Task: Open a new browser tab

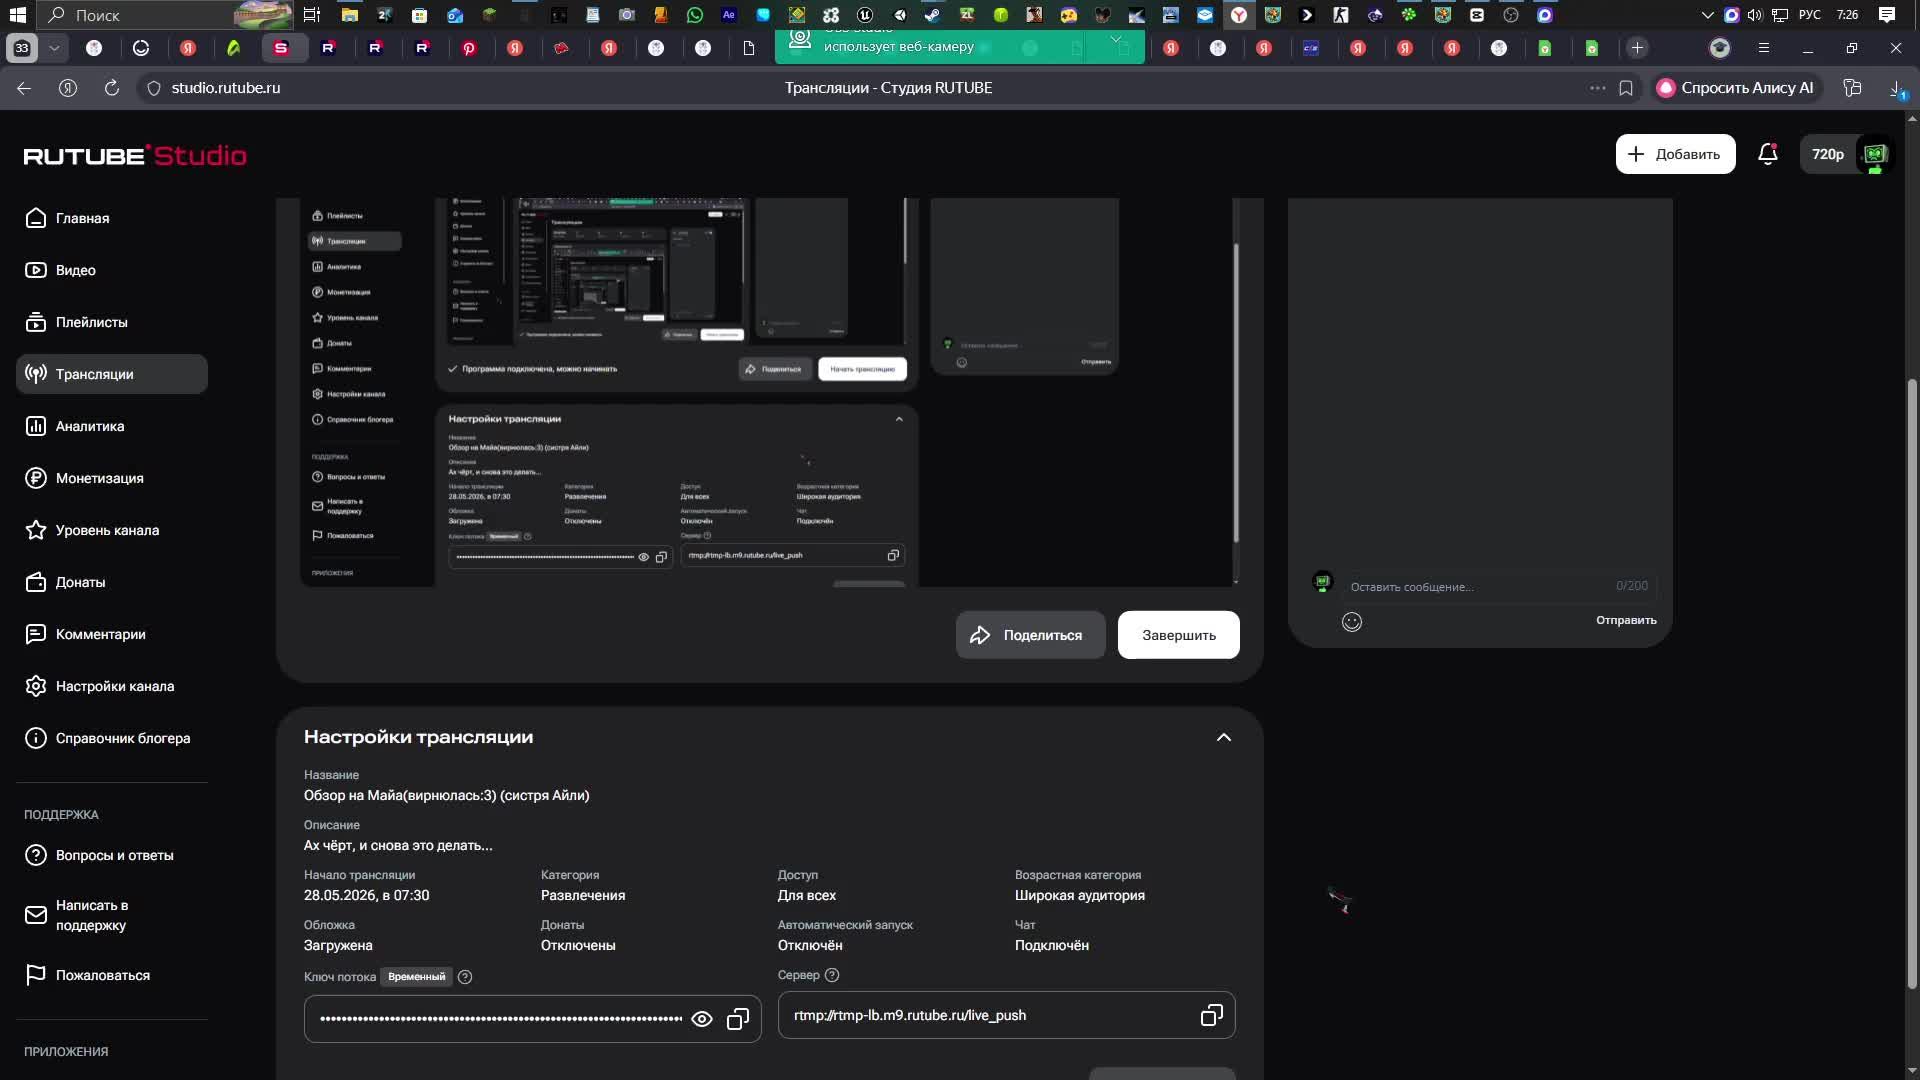Action: (x=1637, y=48)
